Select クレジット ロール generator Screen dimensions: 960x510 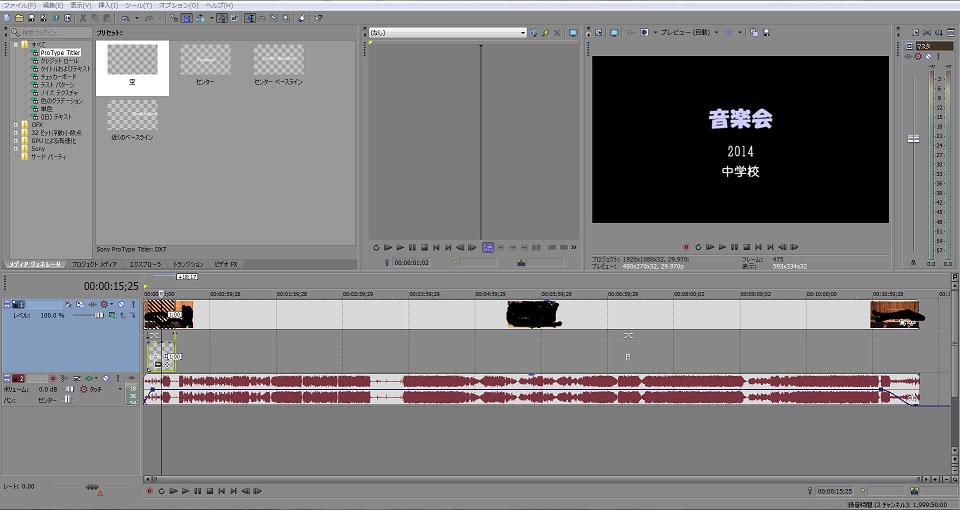59,61
